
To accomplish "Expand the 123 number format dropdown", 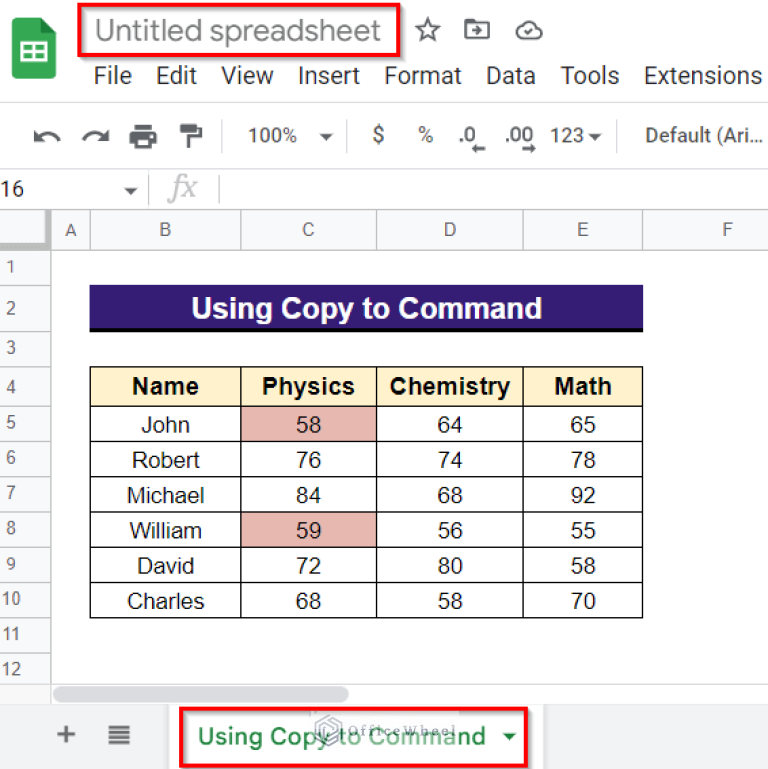I will [576, 136].
